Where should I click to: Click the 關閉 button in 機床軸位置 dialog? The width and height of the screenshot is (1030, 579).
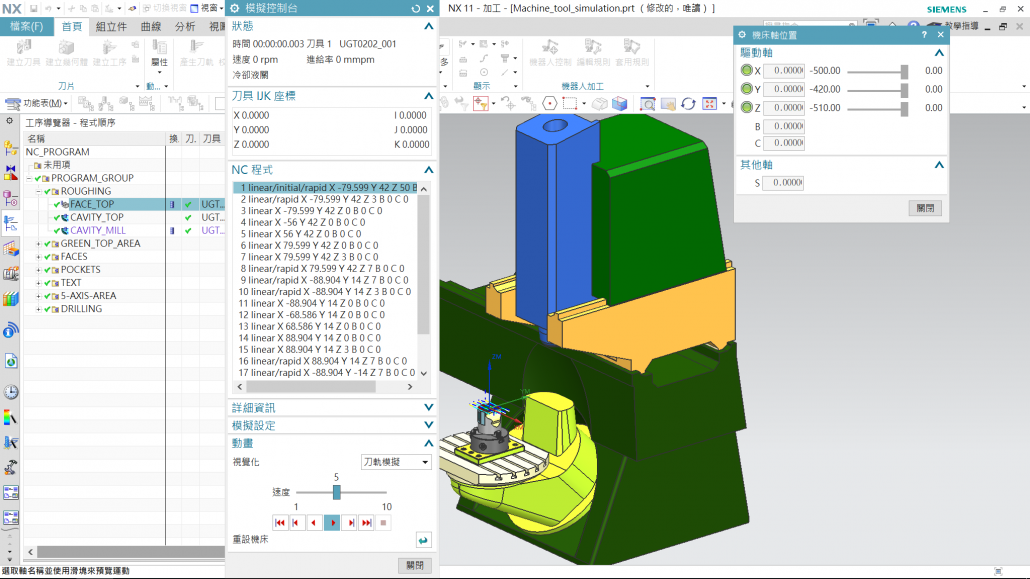coord(925,208)
